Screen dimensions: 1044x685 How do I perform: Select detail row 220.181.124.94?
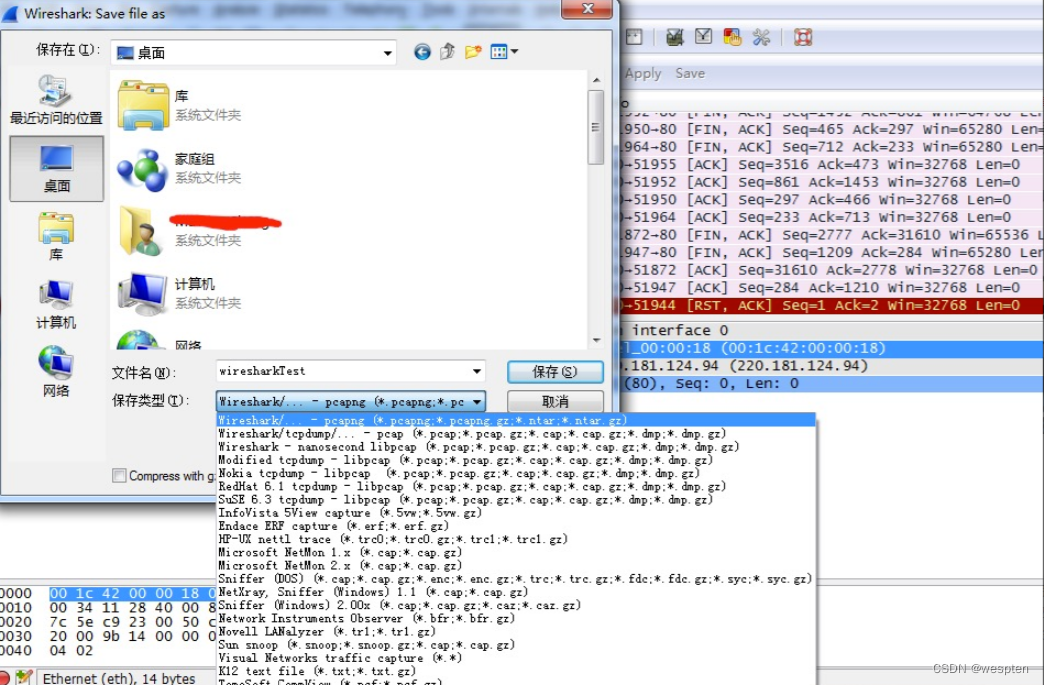point(831,365)
